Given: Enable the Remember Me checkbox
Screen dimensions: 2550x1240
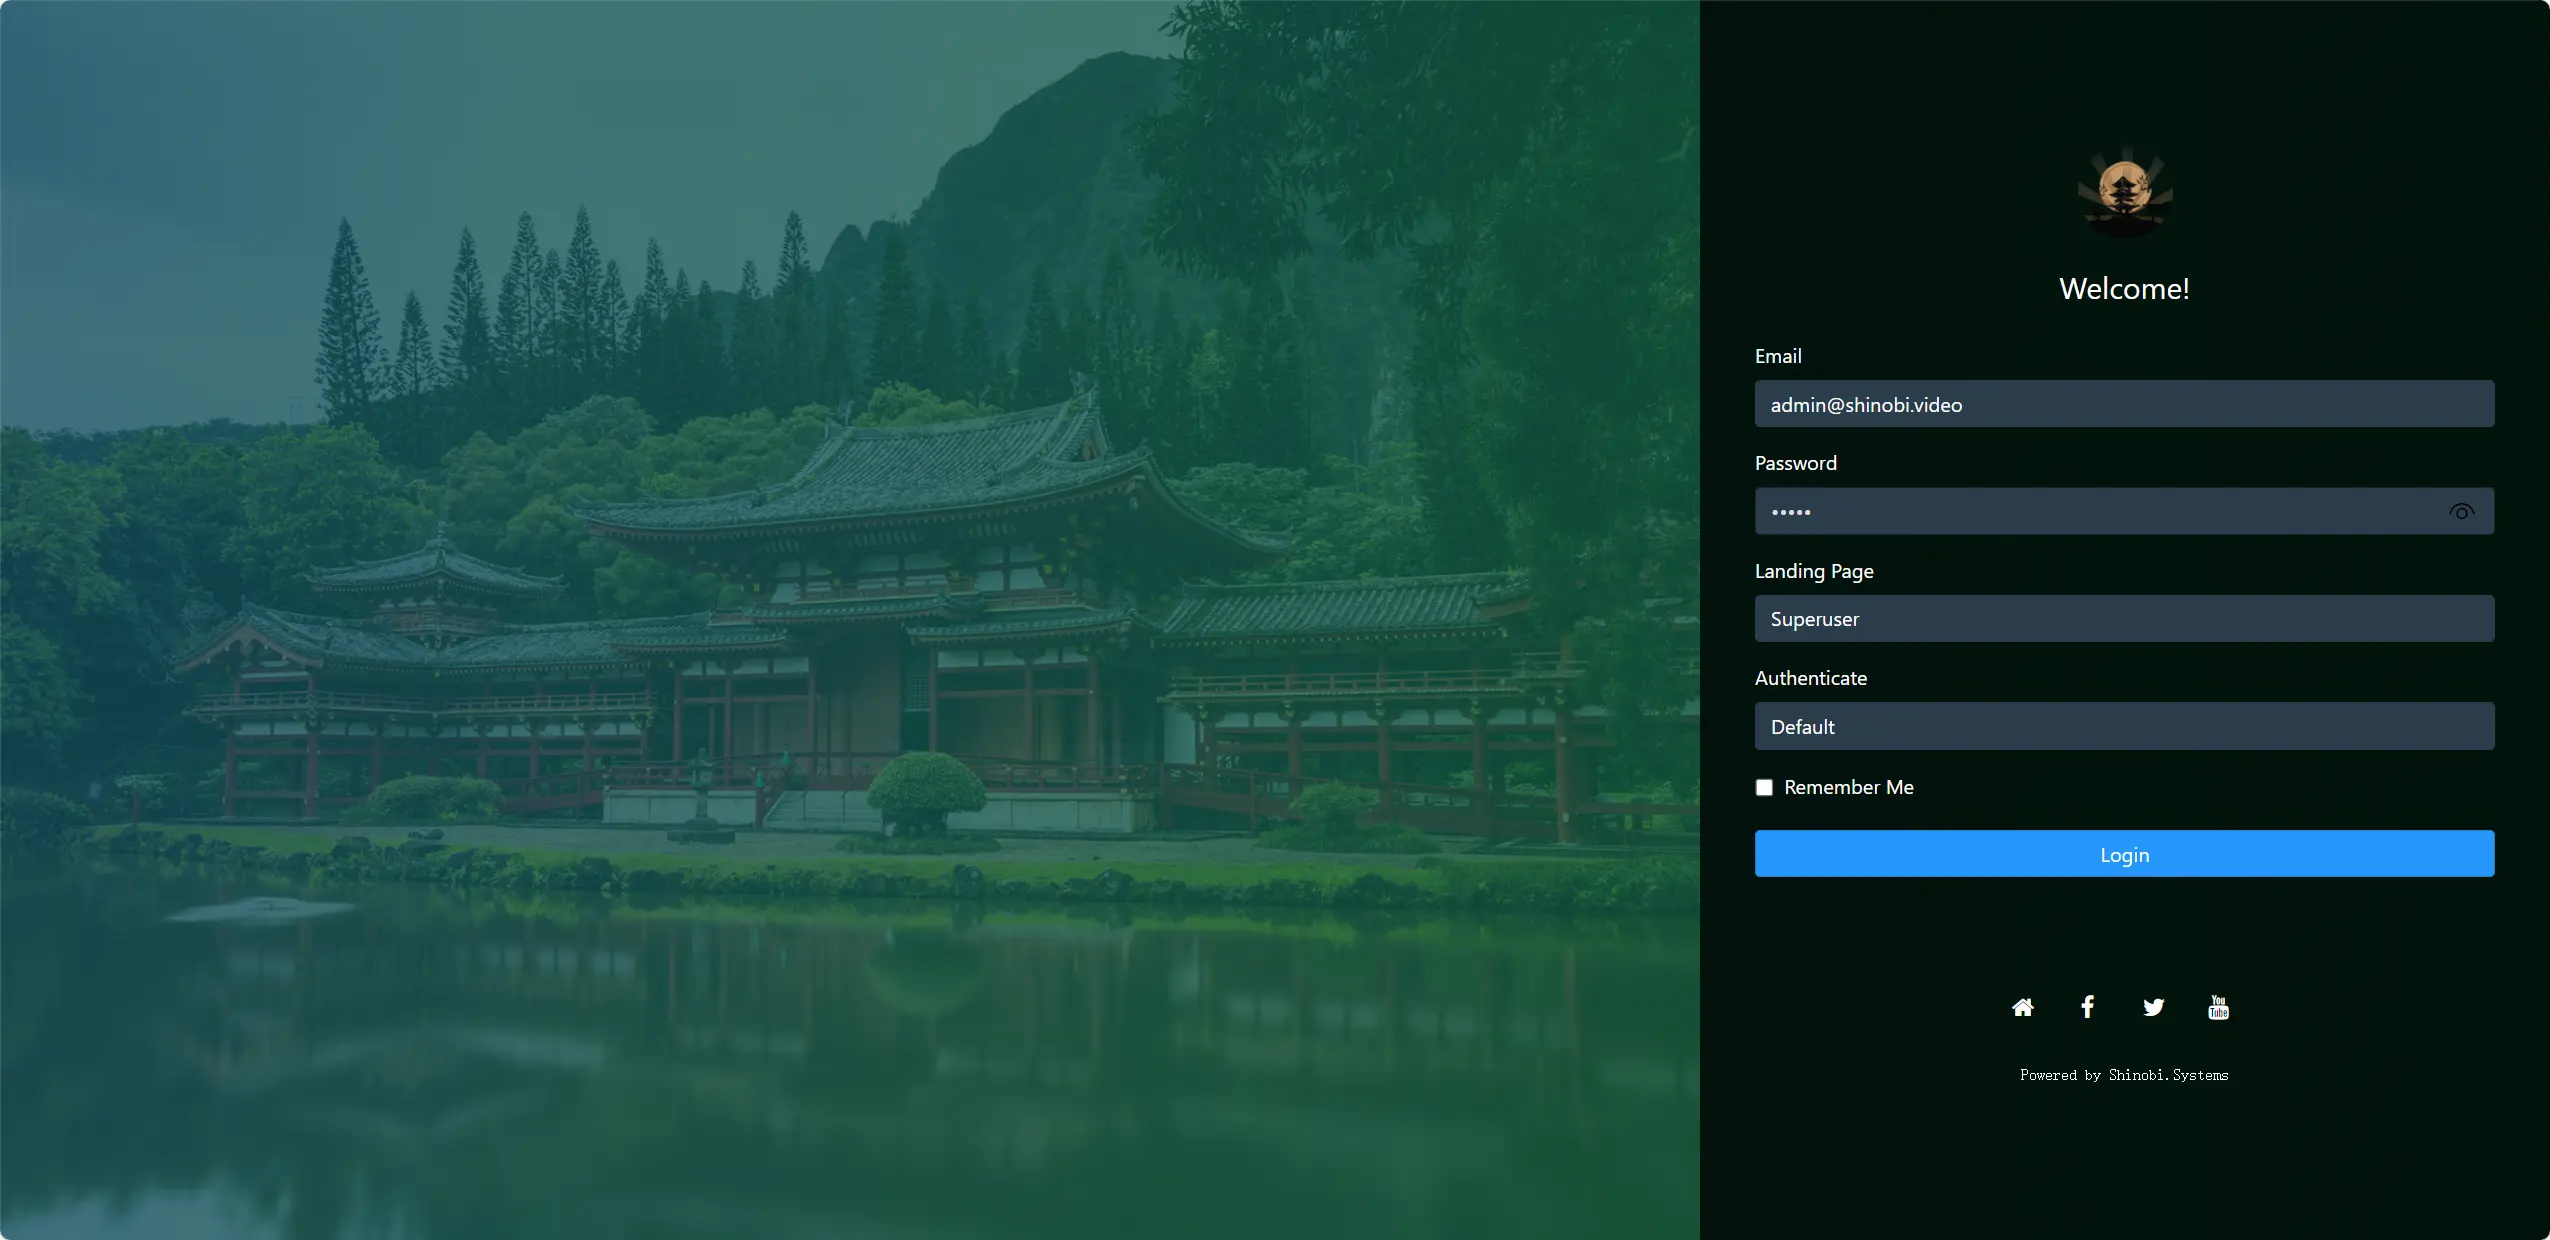Looking at the screenshot, I should 1764,788.
